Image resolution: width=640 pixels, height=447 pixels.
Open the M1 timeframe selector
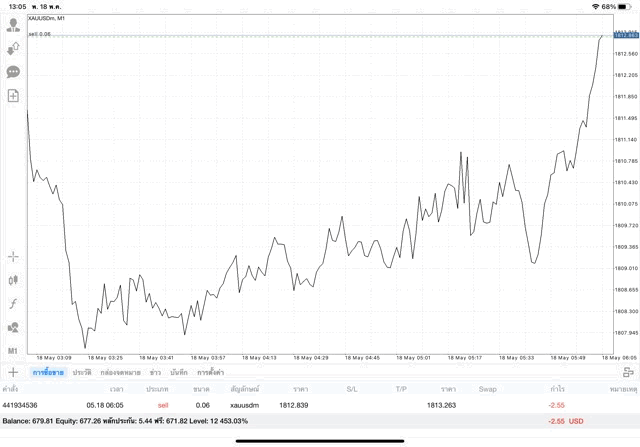point(13,351)
